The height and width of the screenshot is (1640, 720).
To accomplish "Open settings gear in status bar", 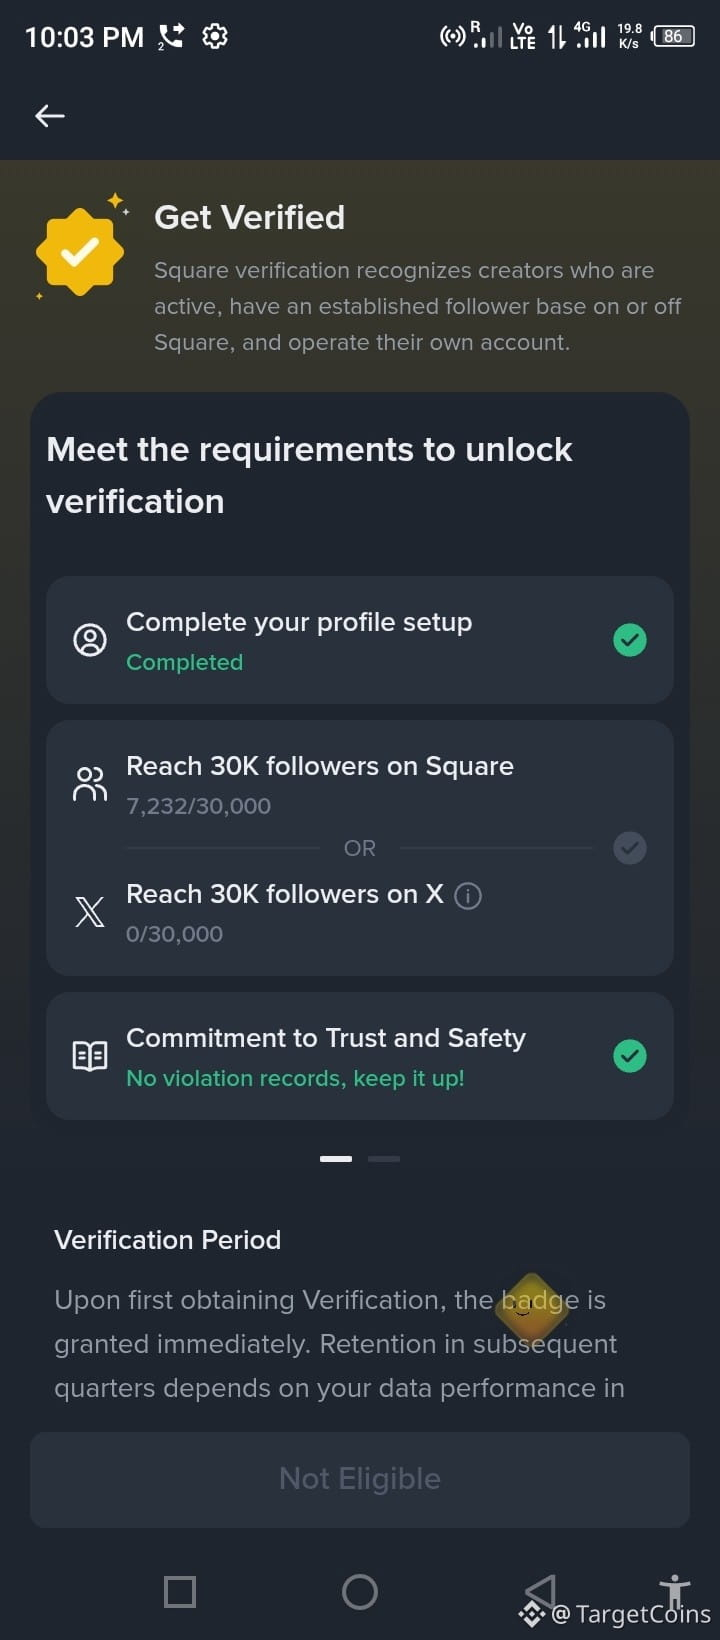I will coord(215,37).
